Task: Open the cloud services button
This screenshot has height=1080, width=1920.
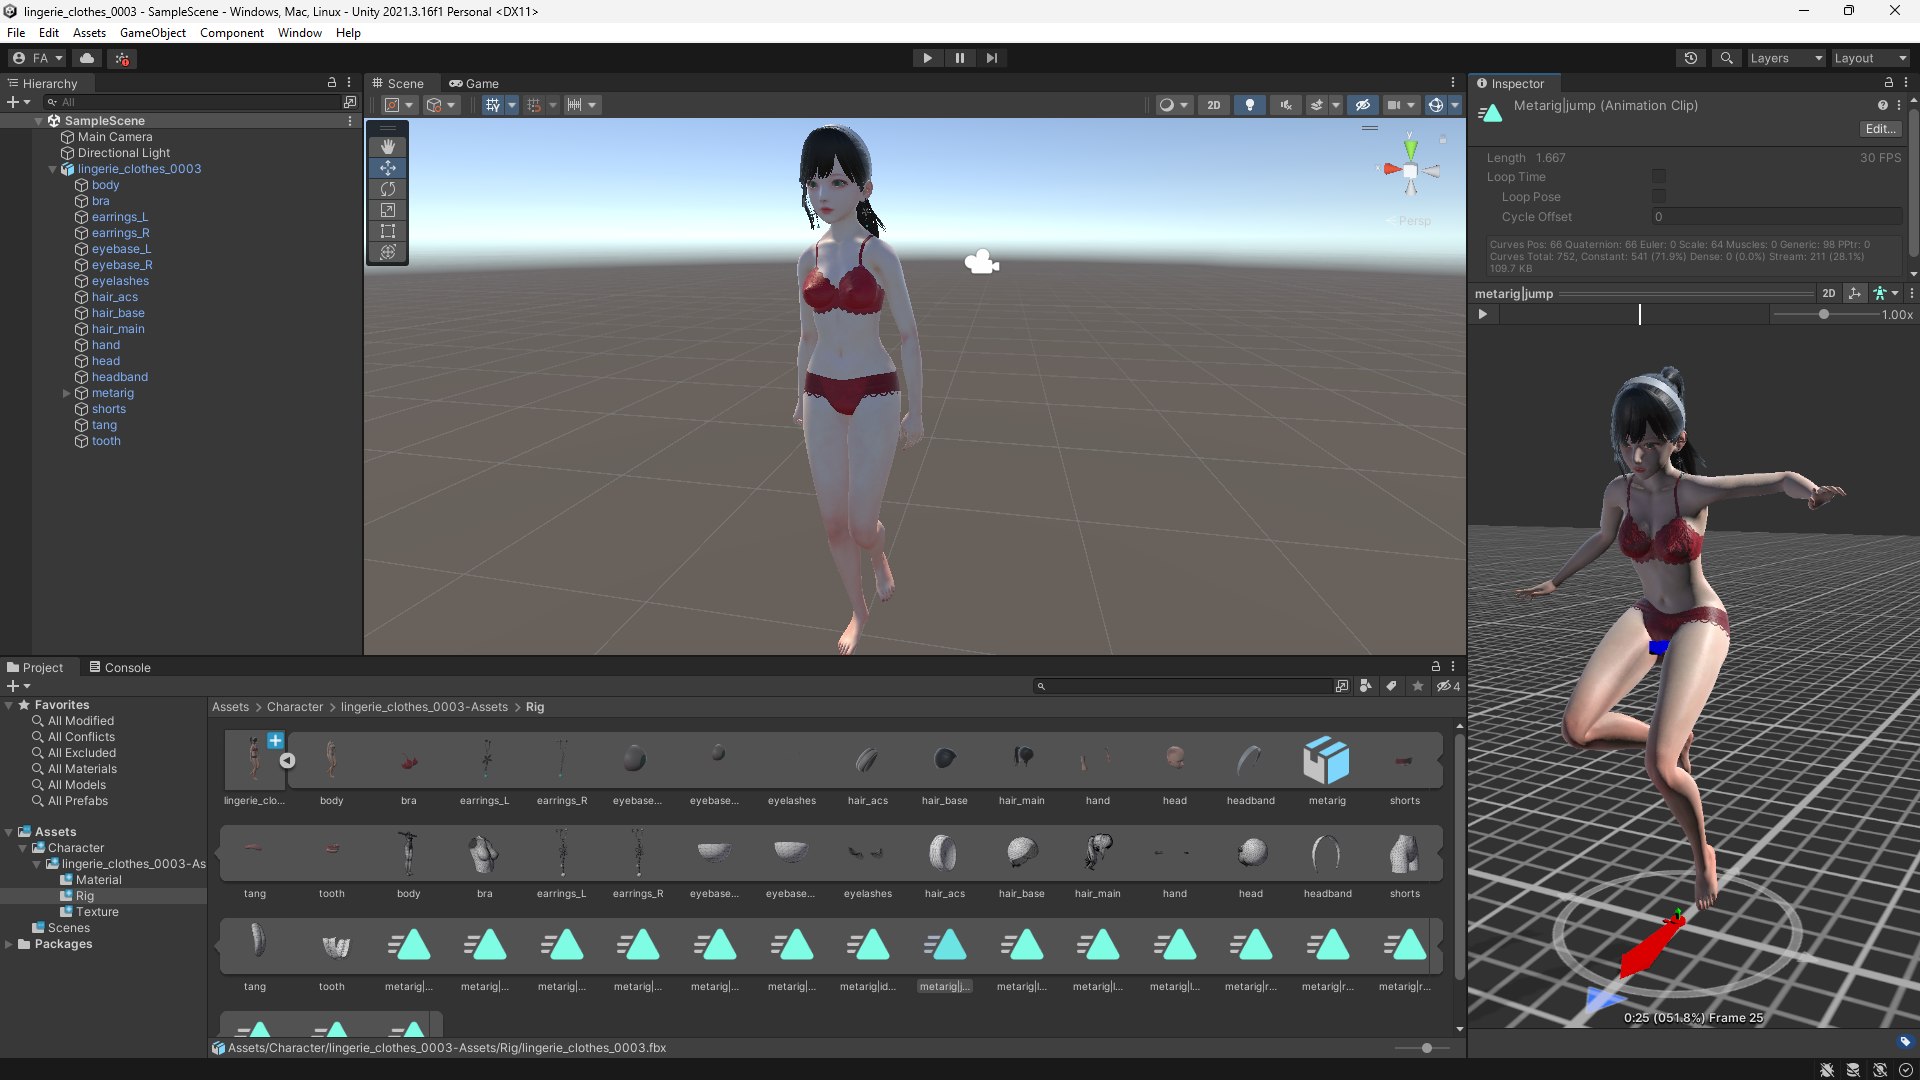Action: point(87,58)
